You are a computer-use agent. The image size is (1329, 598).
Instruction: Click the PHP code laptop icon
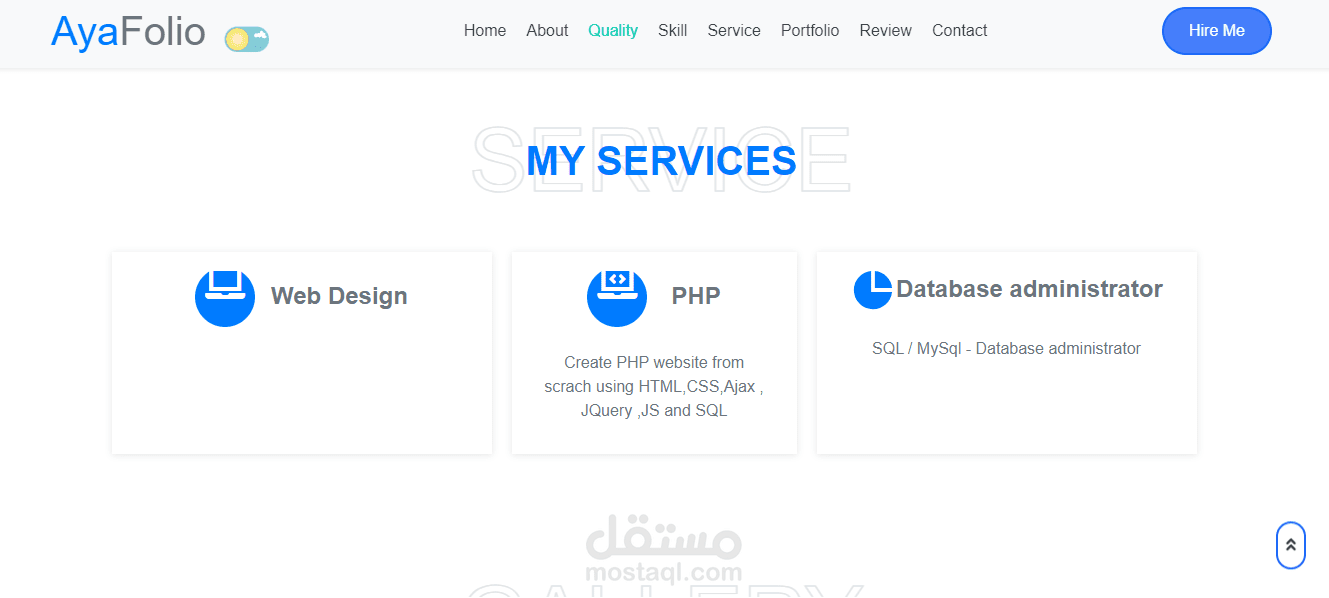617,297
